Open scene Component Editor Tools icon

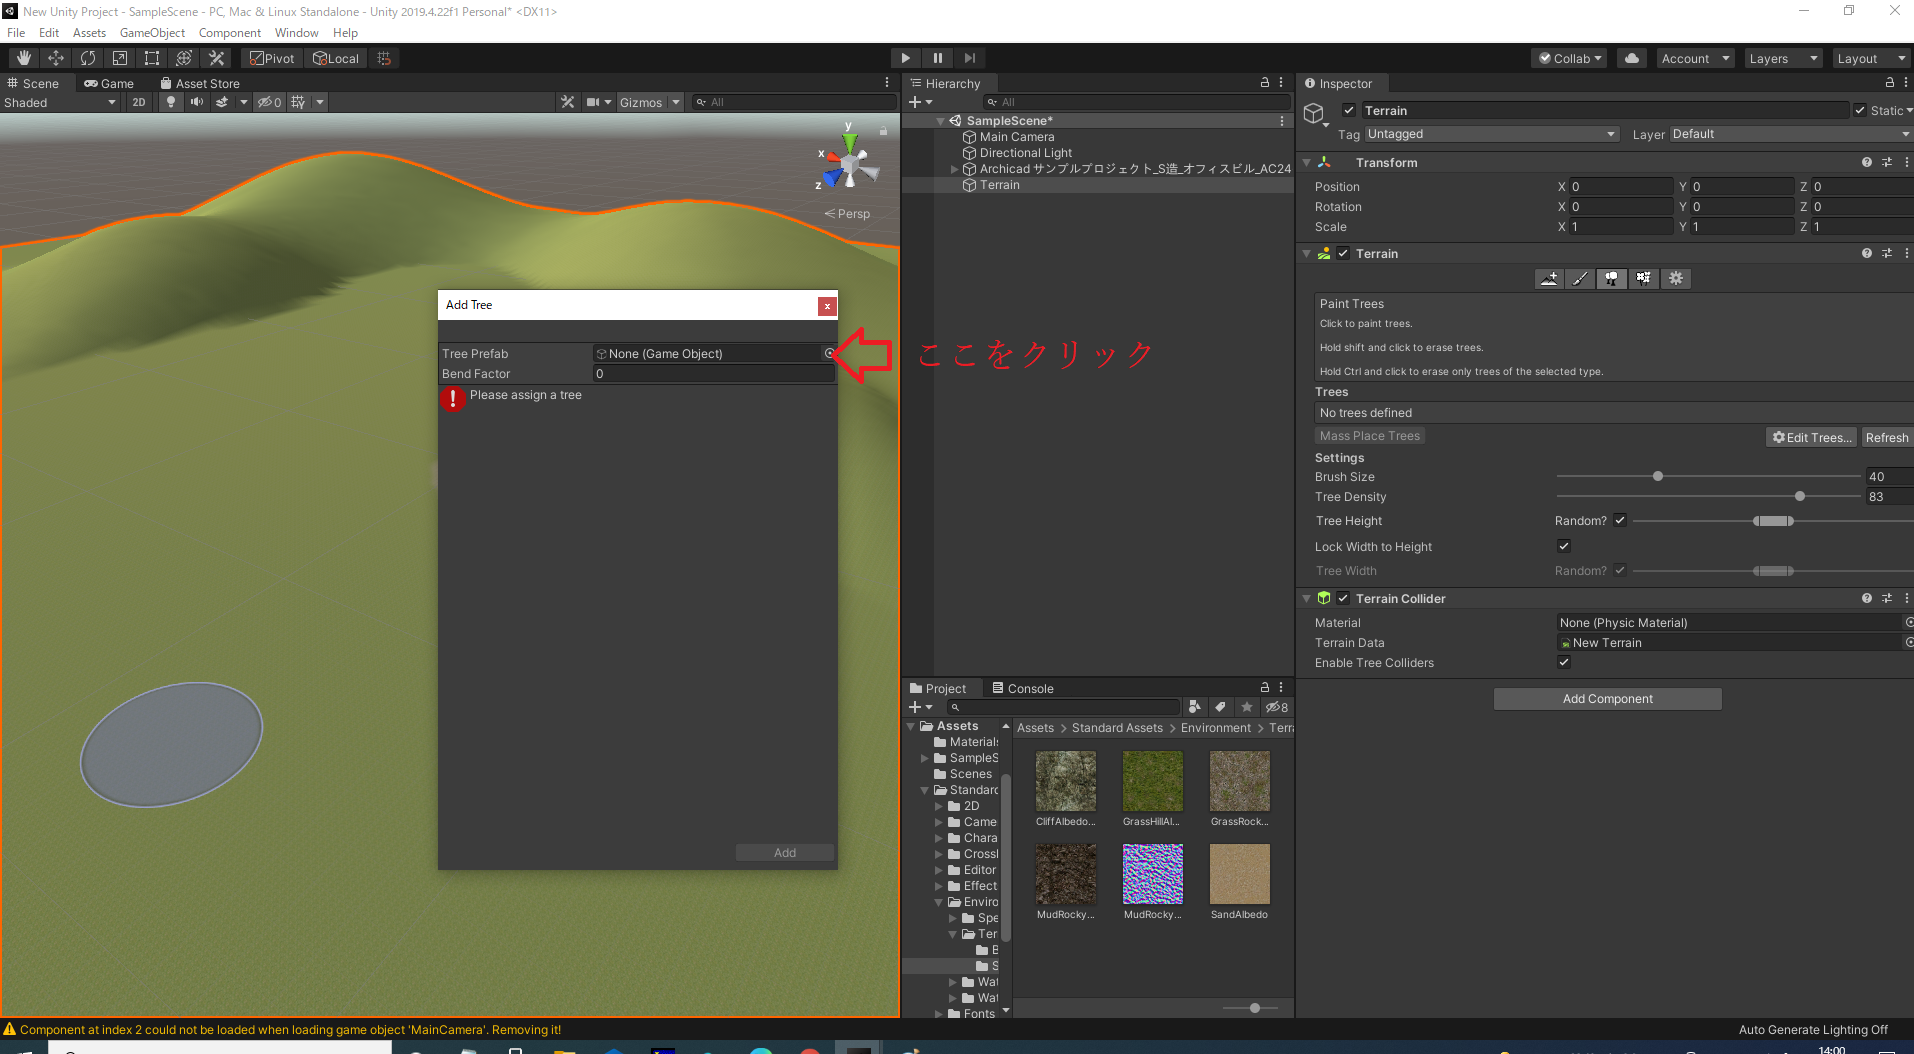click(567, 102)
